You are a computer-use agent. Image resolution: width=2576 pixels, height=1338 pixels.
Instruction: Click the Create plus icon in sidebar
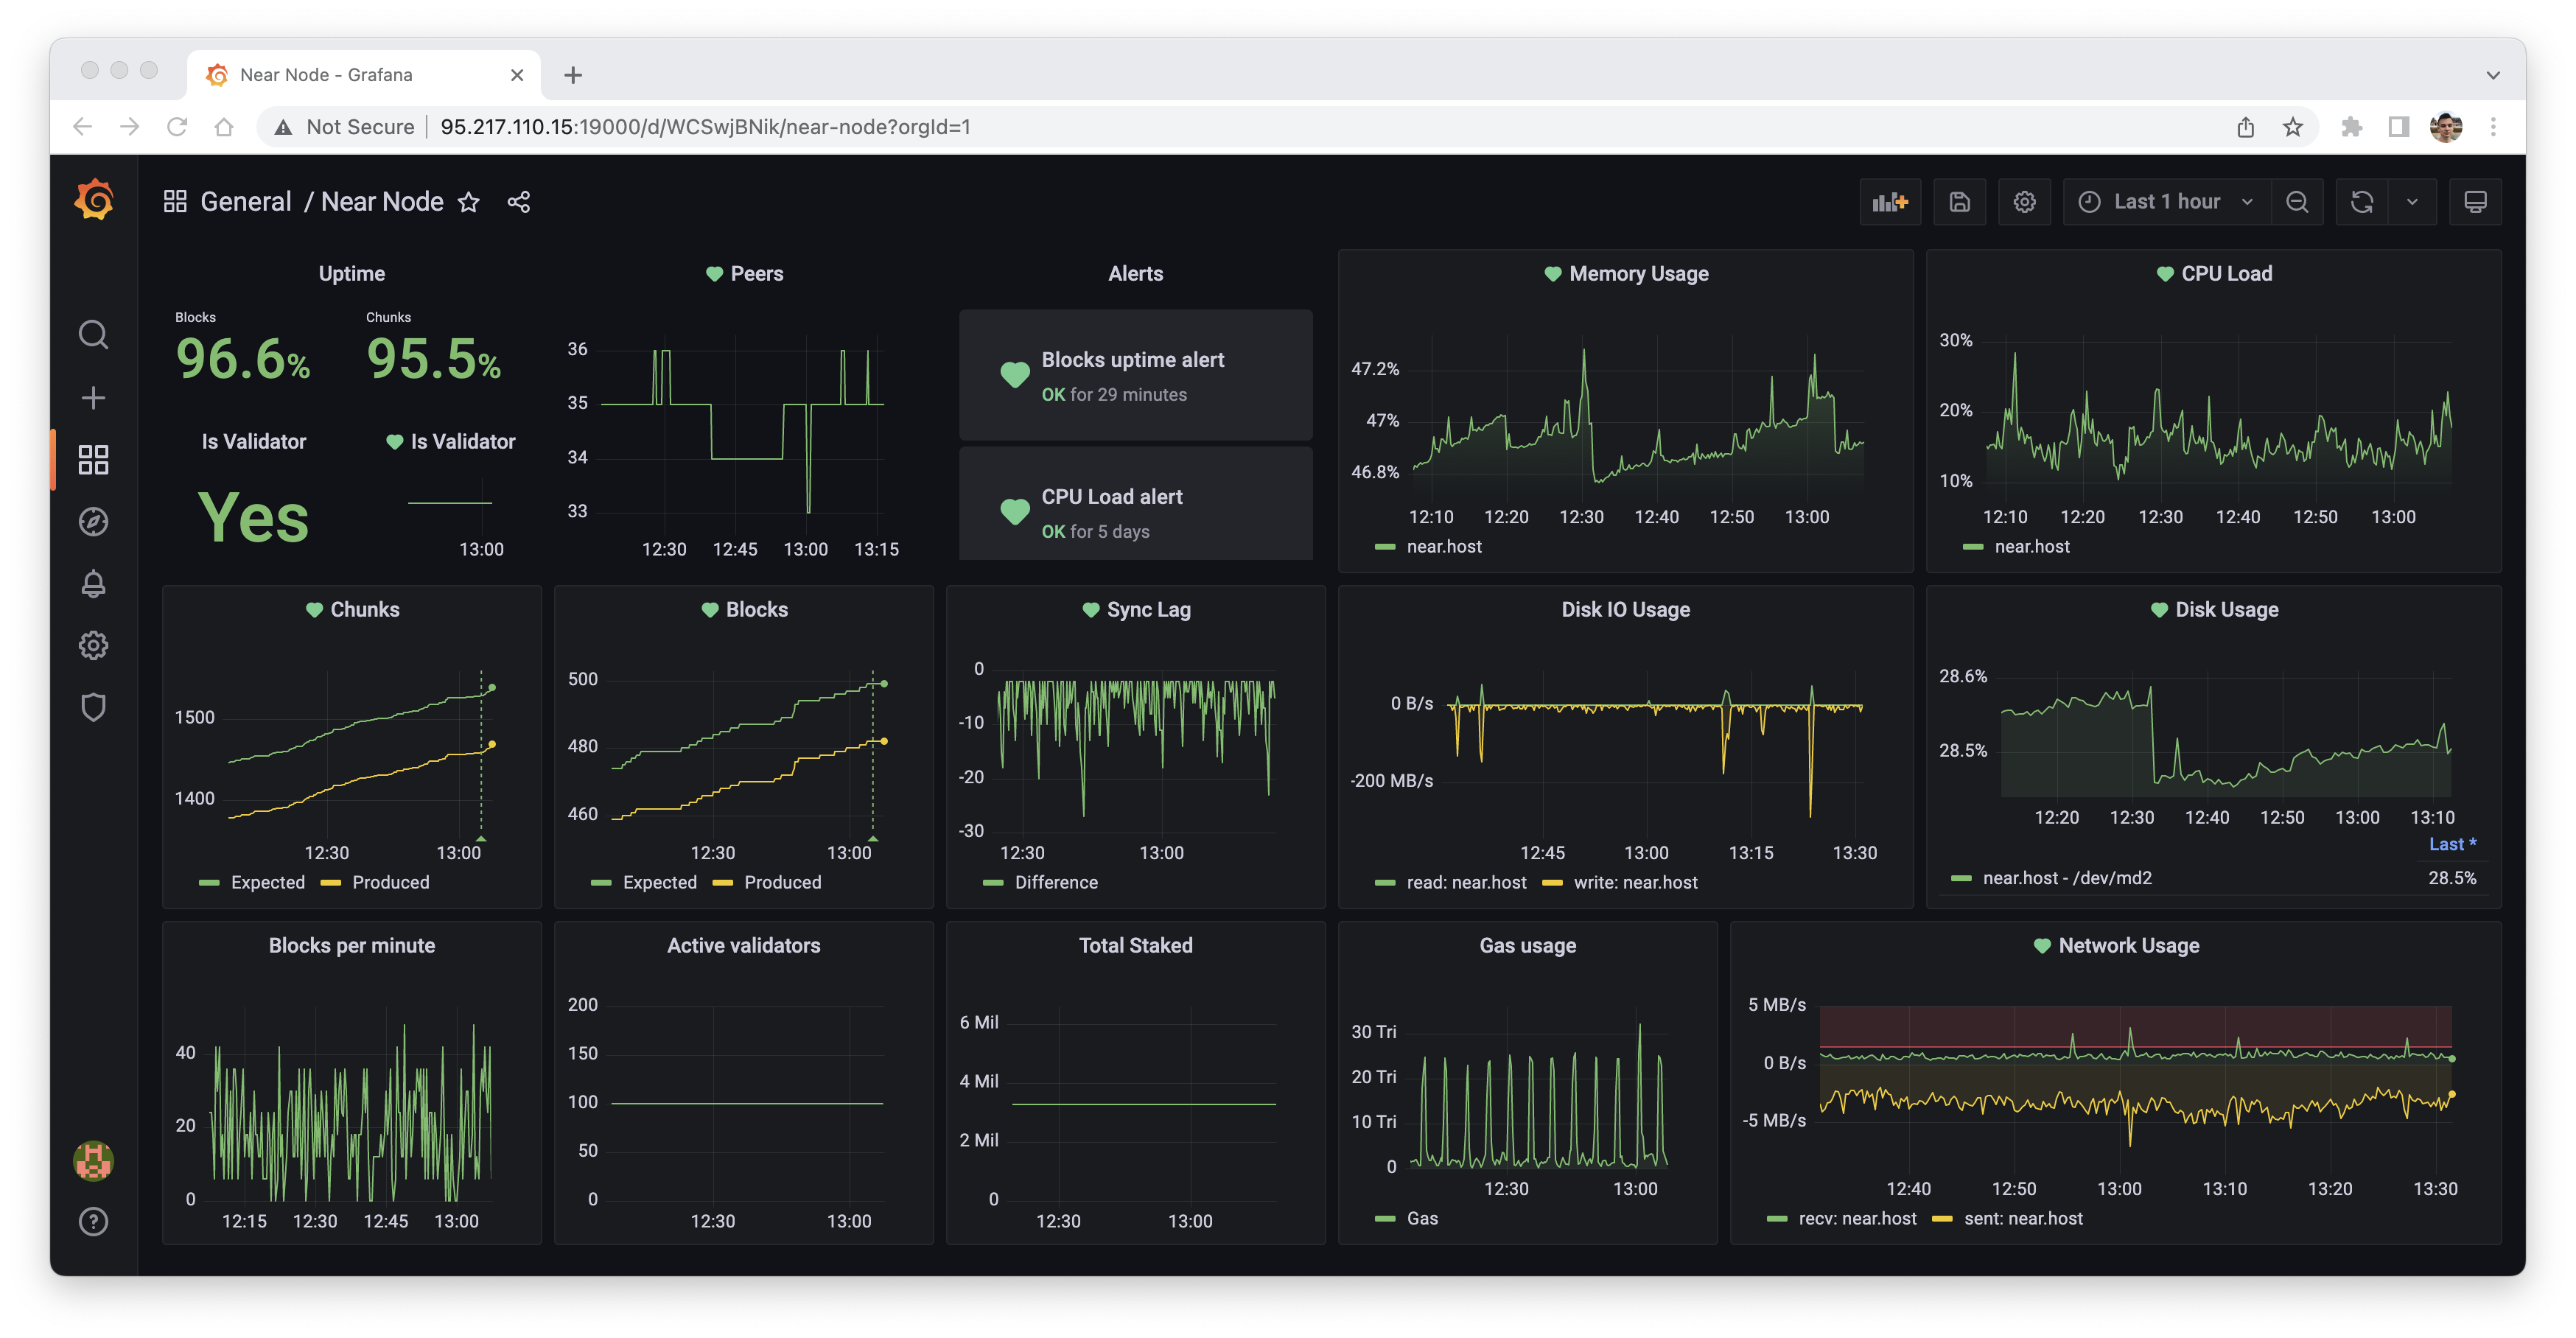pyautogui.click(x=93, y=398)
